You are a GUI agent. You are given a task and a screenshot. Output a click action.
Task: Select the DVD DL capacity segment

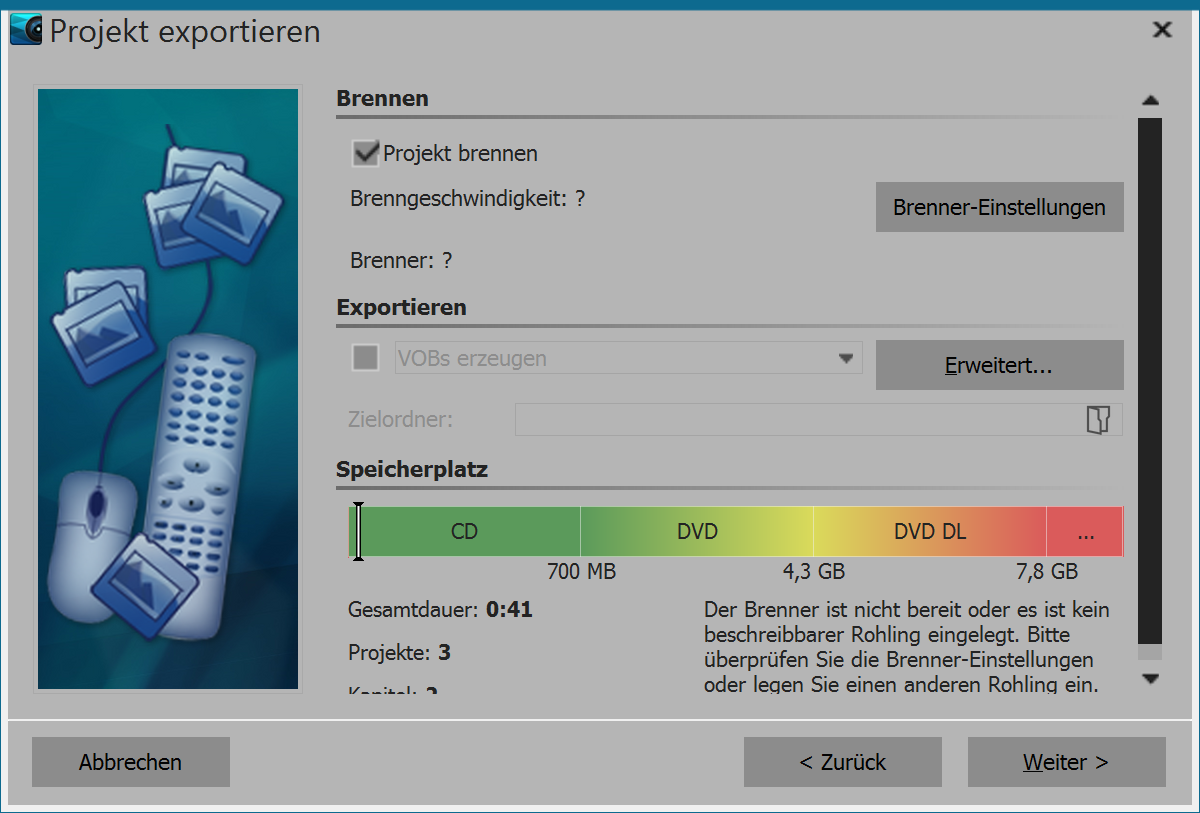(x=930, y=531)
